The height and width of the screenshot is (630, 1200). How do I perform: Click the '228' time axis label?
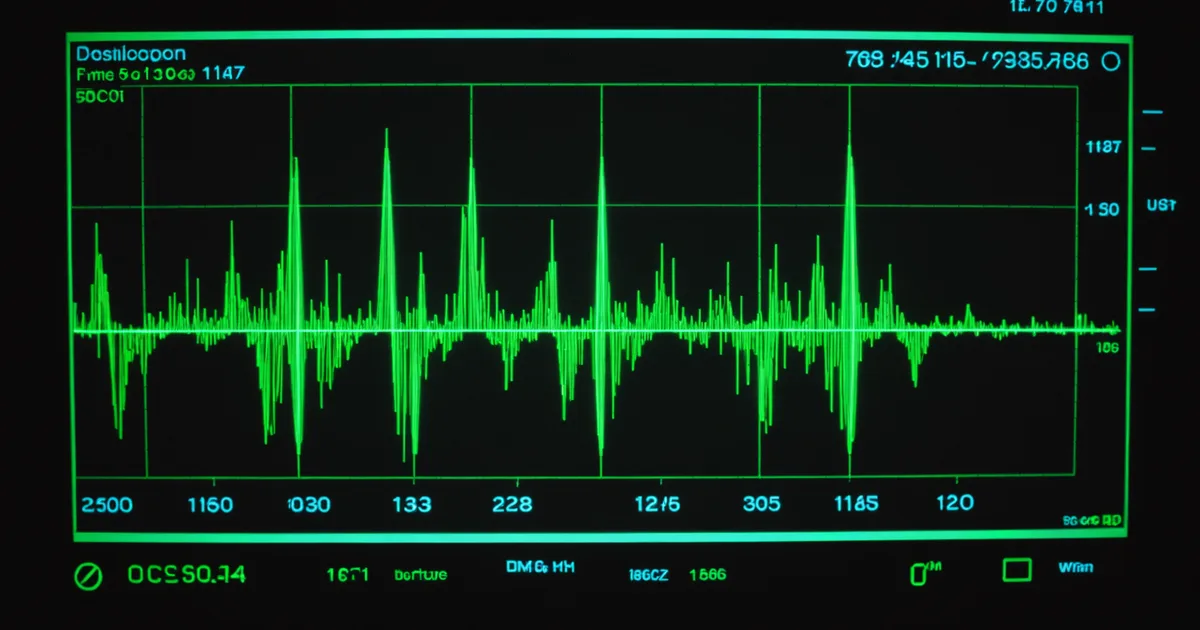tap(513, 504)
